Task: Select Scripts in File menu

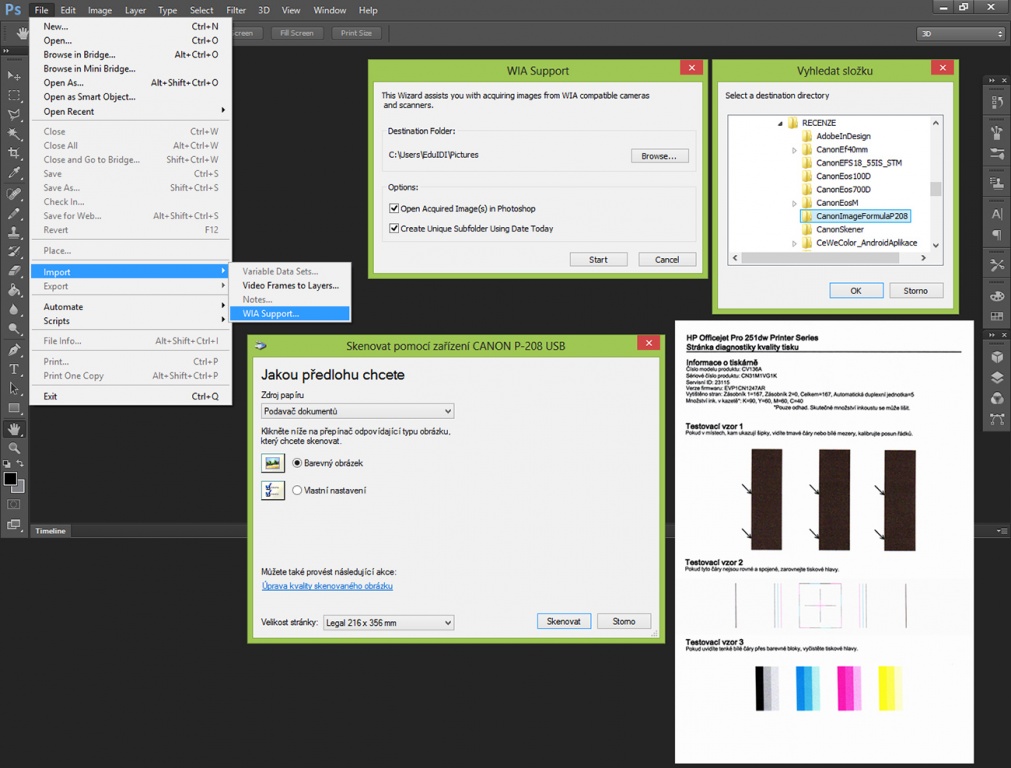Action: (x=131, y=321)
